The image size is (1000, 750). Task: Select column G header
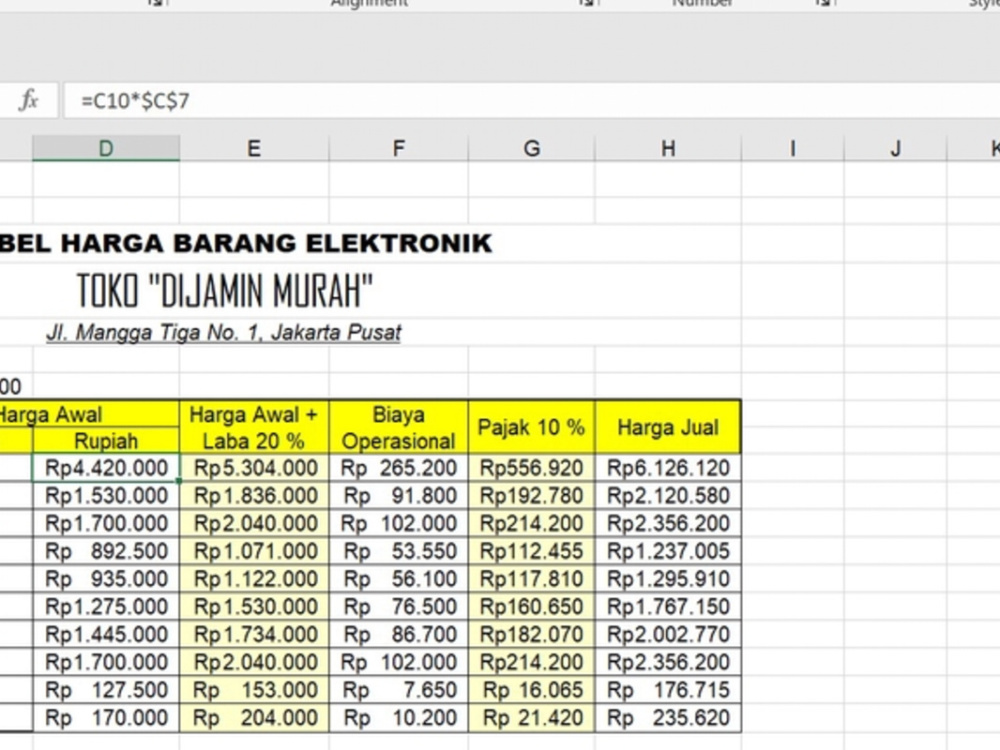[x=531, y=149]
